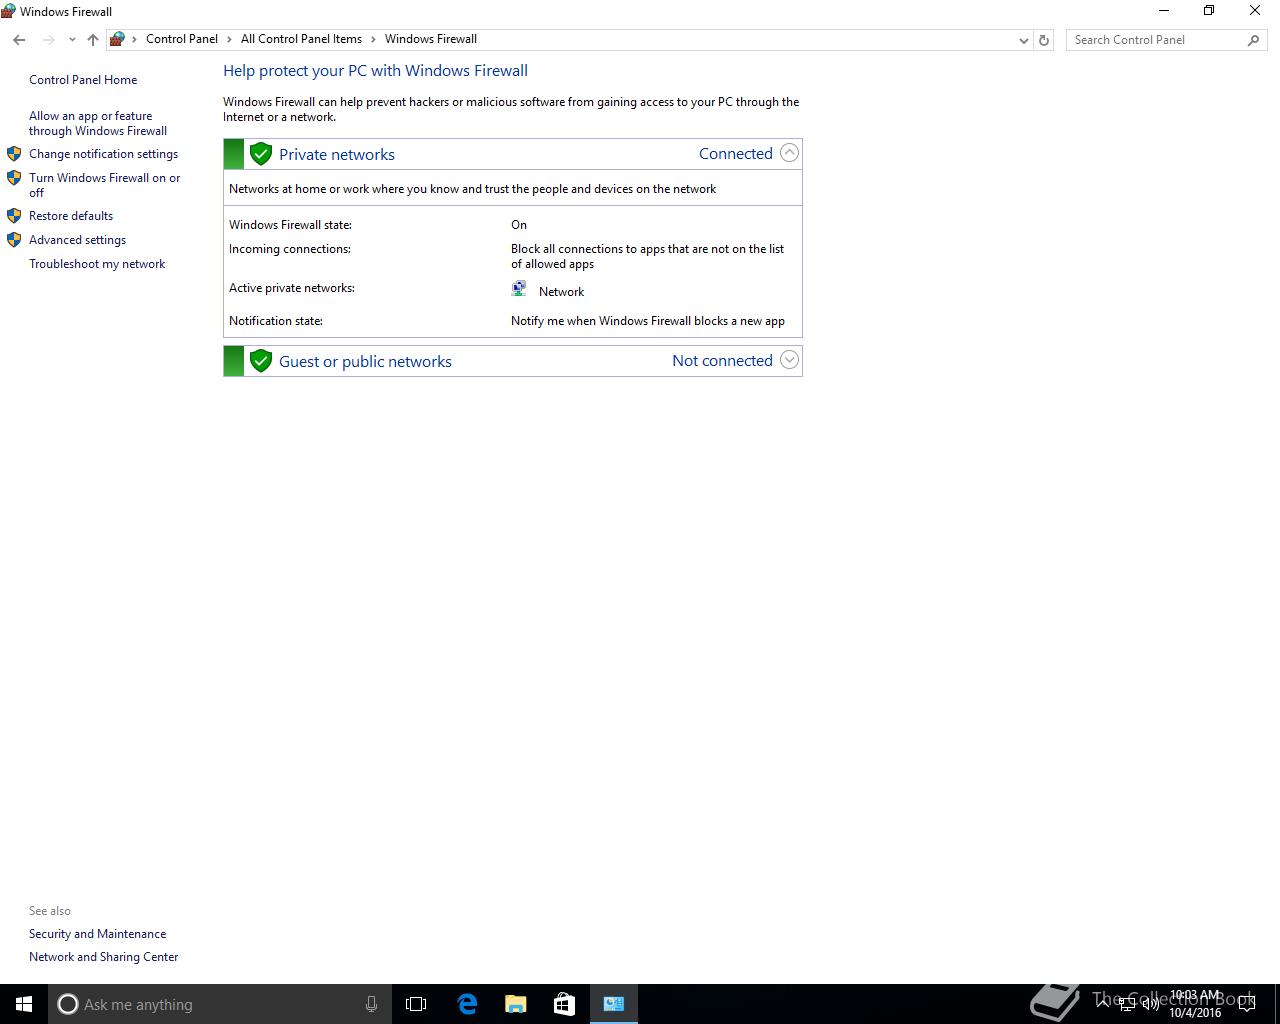Select All Control Panel Items breadcrumb
Image resolution: width=1280 pixels, height=1024 pixels.
point(301,39)
